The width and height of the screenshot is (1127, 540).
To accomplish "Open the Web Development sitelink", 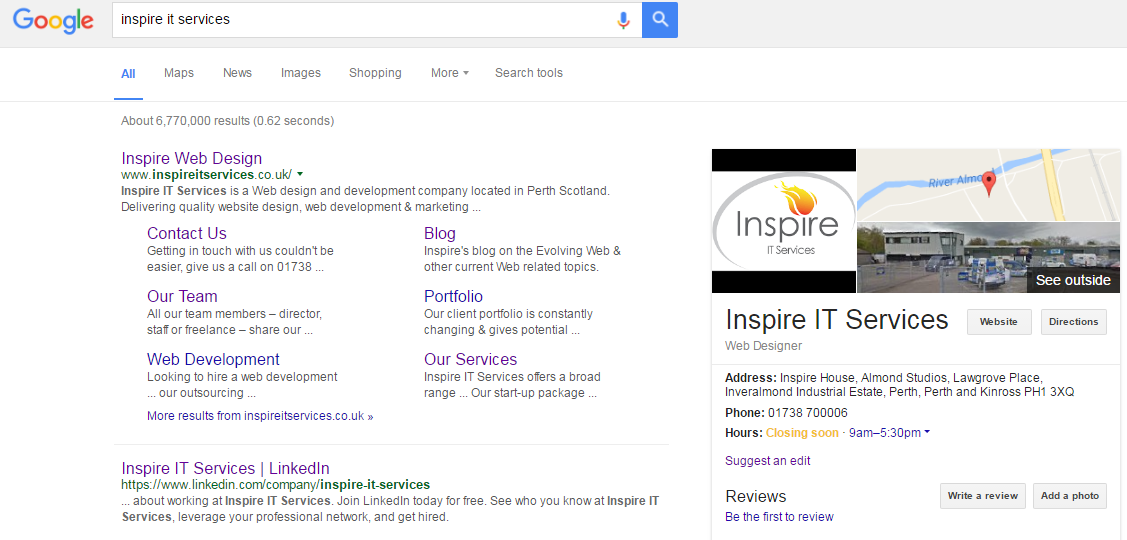I will (213, 359).
